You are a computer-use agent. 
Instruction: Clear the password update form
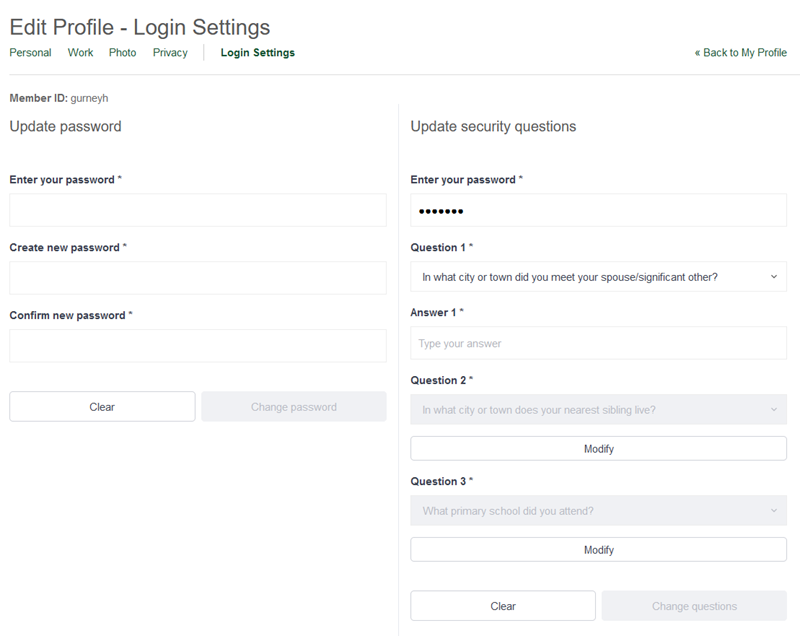coord(101,406)
